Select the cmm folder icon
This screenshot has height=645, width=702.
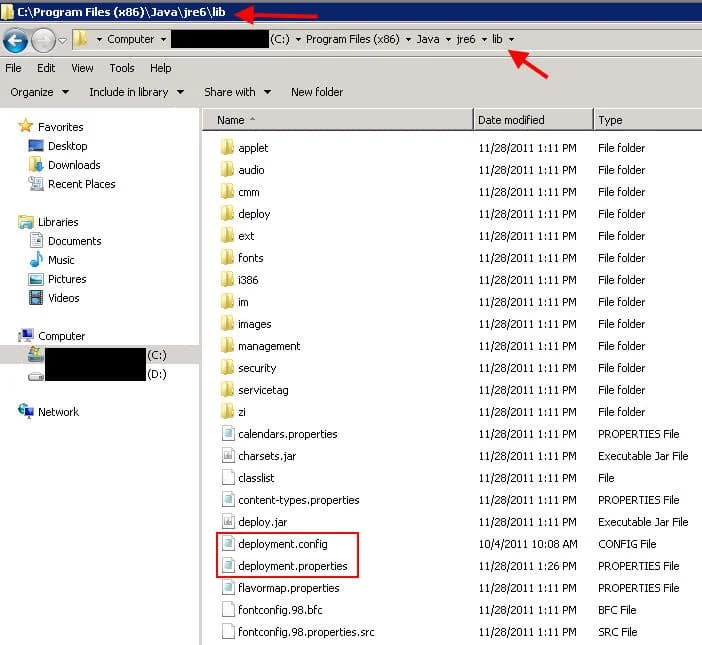point(227,191)
